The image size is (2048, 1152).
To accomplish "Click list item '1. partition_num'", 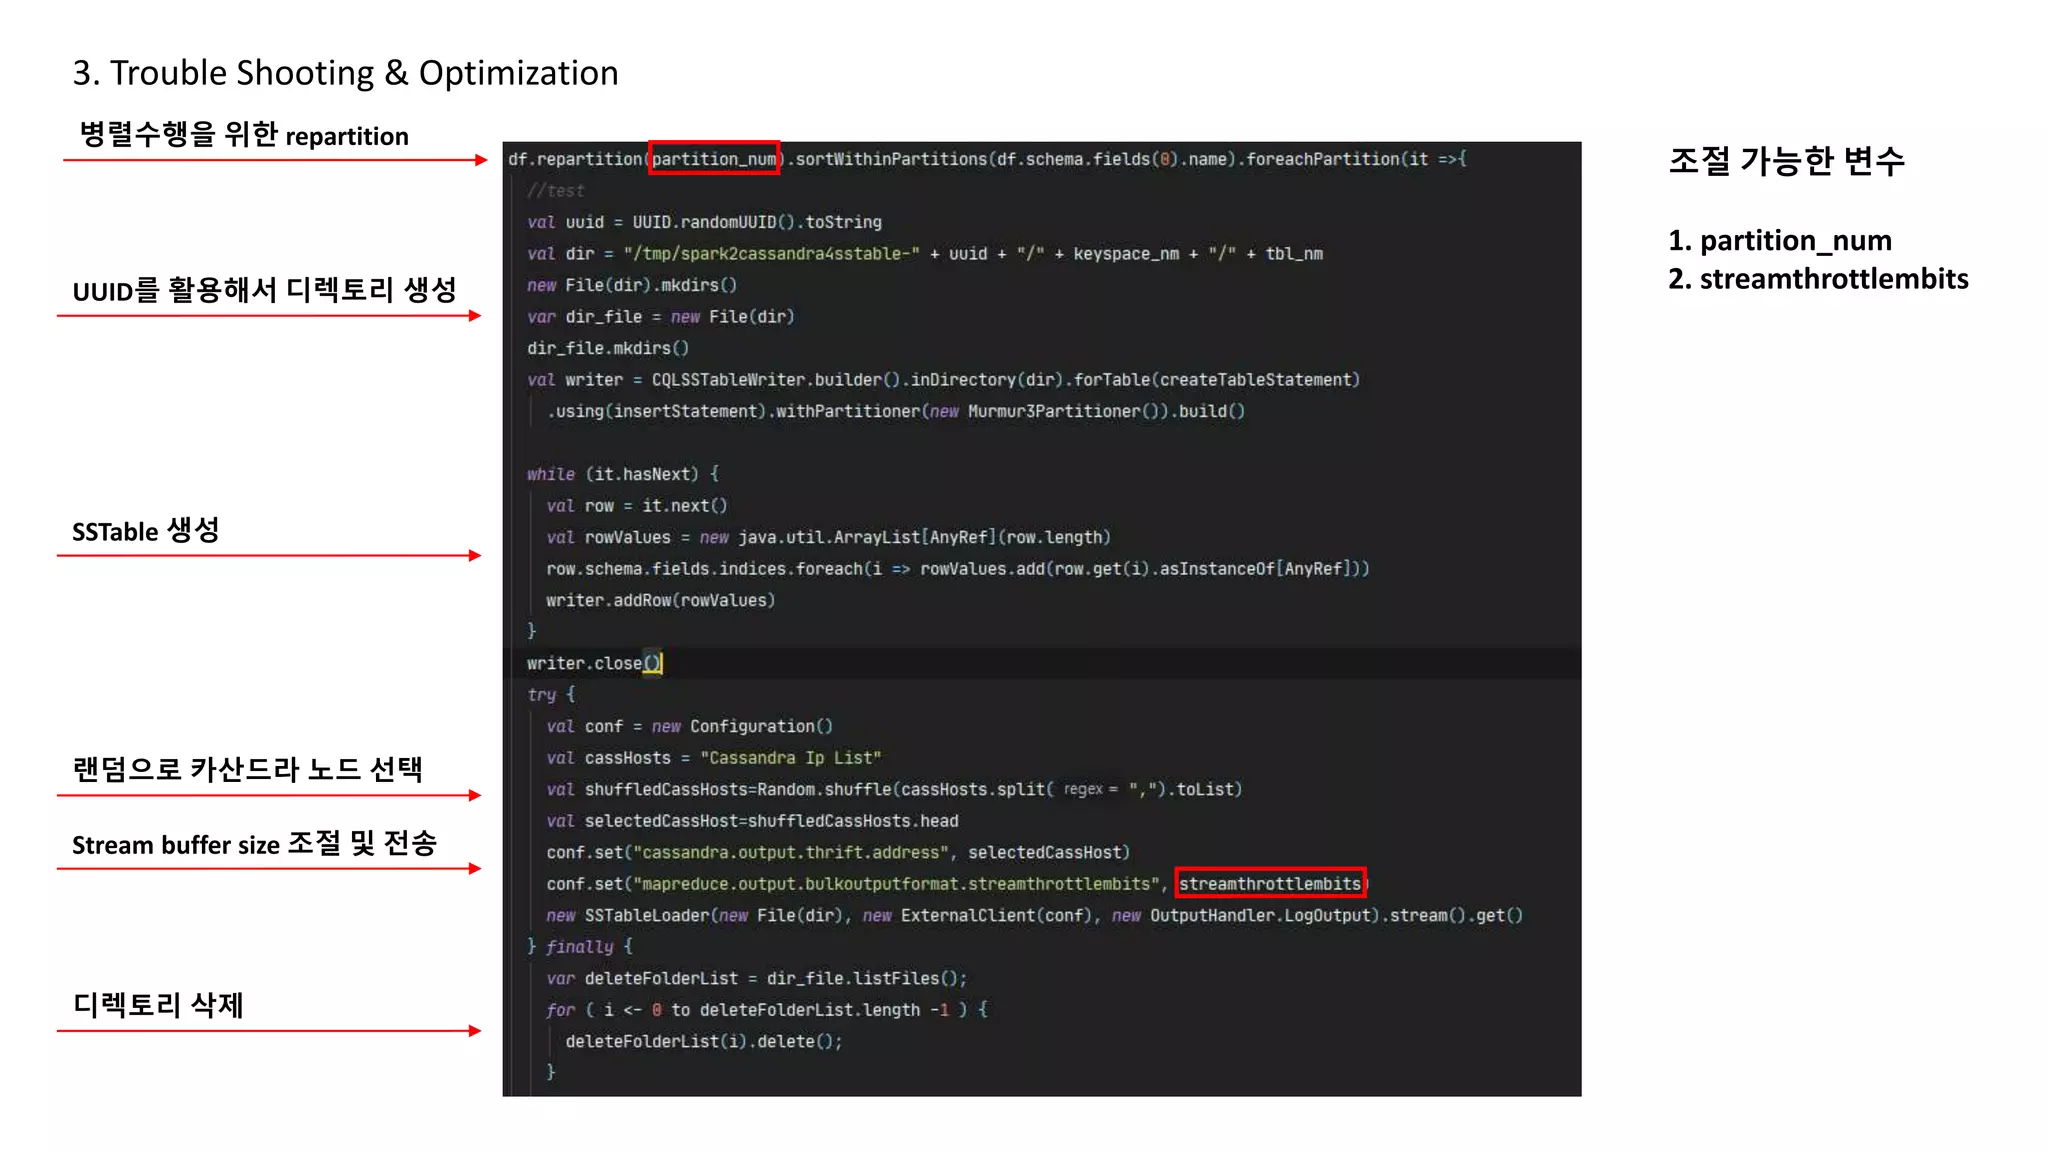I will tap(1780, 241).
